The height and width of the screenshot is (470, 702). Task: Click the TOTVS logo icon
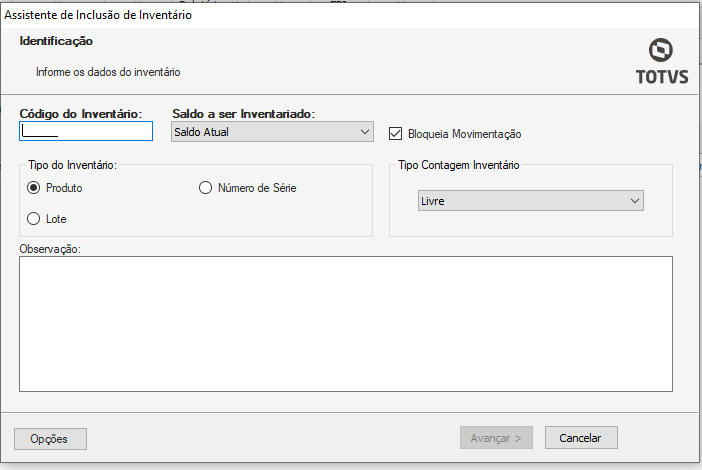tap(661, 52)
